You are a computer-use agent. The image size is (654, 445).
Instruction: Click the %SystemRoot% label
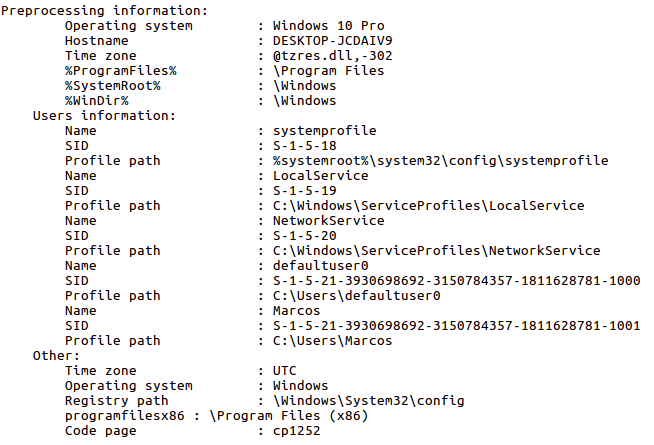pyautogui.click(x=112, y=85)
